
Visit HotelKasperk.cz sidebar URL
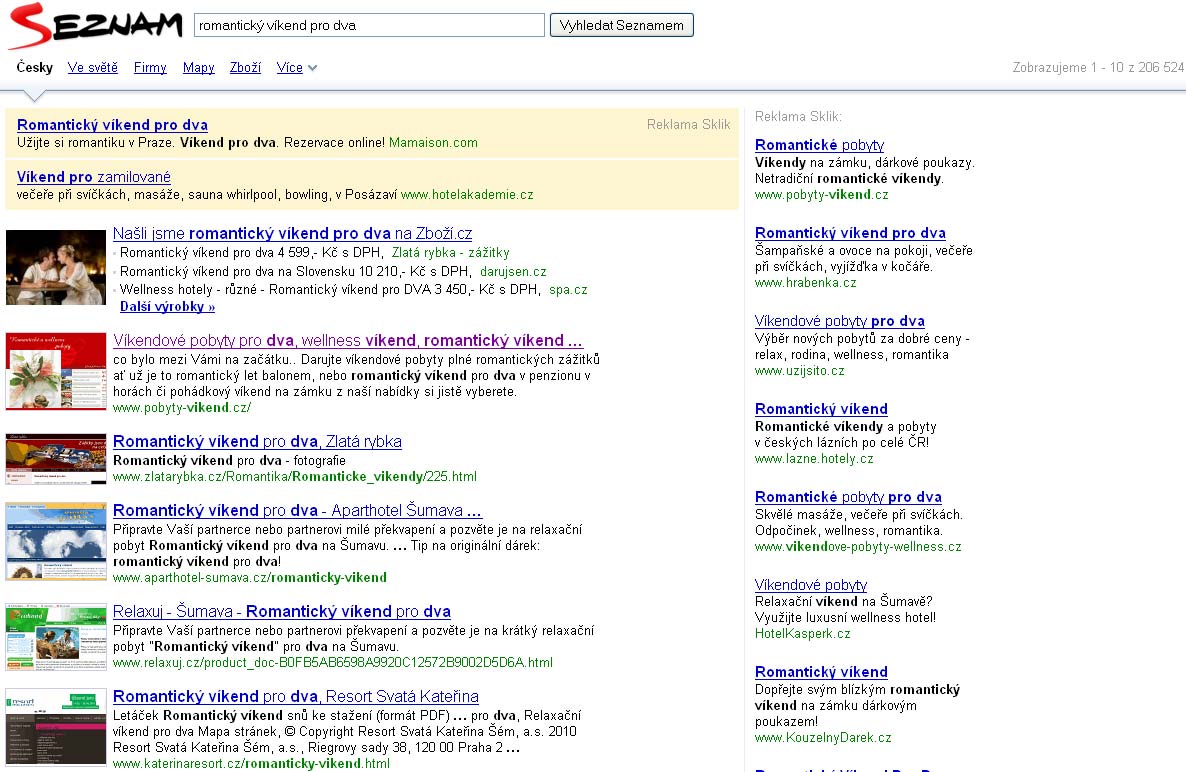(803, 634)
